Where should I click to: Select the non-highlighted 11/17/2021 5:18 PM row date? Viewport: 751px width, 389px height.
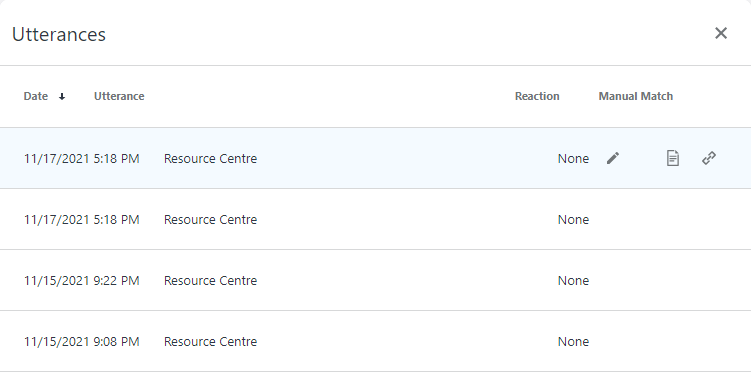pyautogui.click(x=81, y=219)
